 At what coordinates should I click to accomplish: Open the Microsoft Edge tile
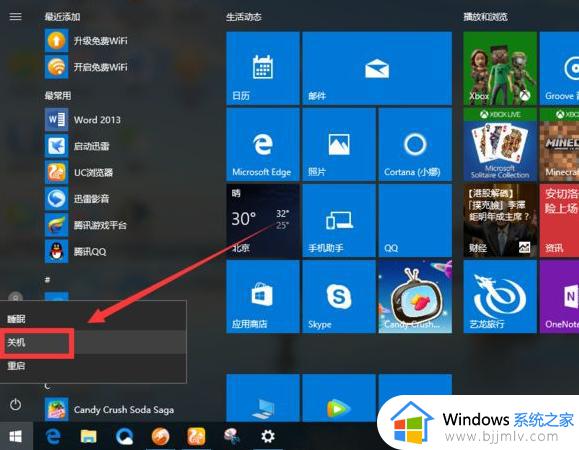pyautogui.click(x=263, y=144)
